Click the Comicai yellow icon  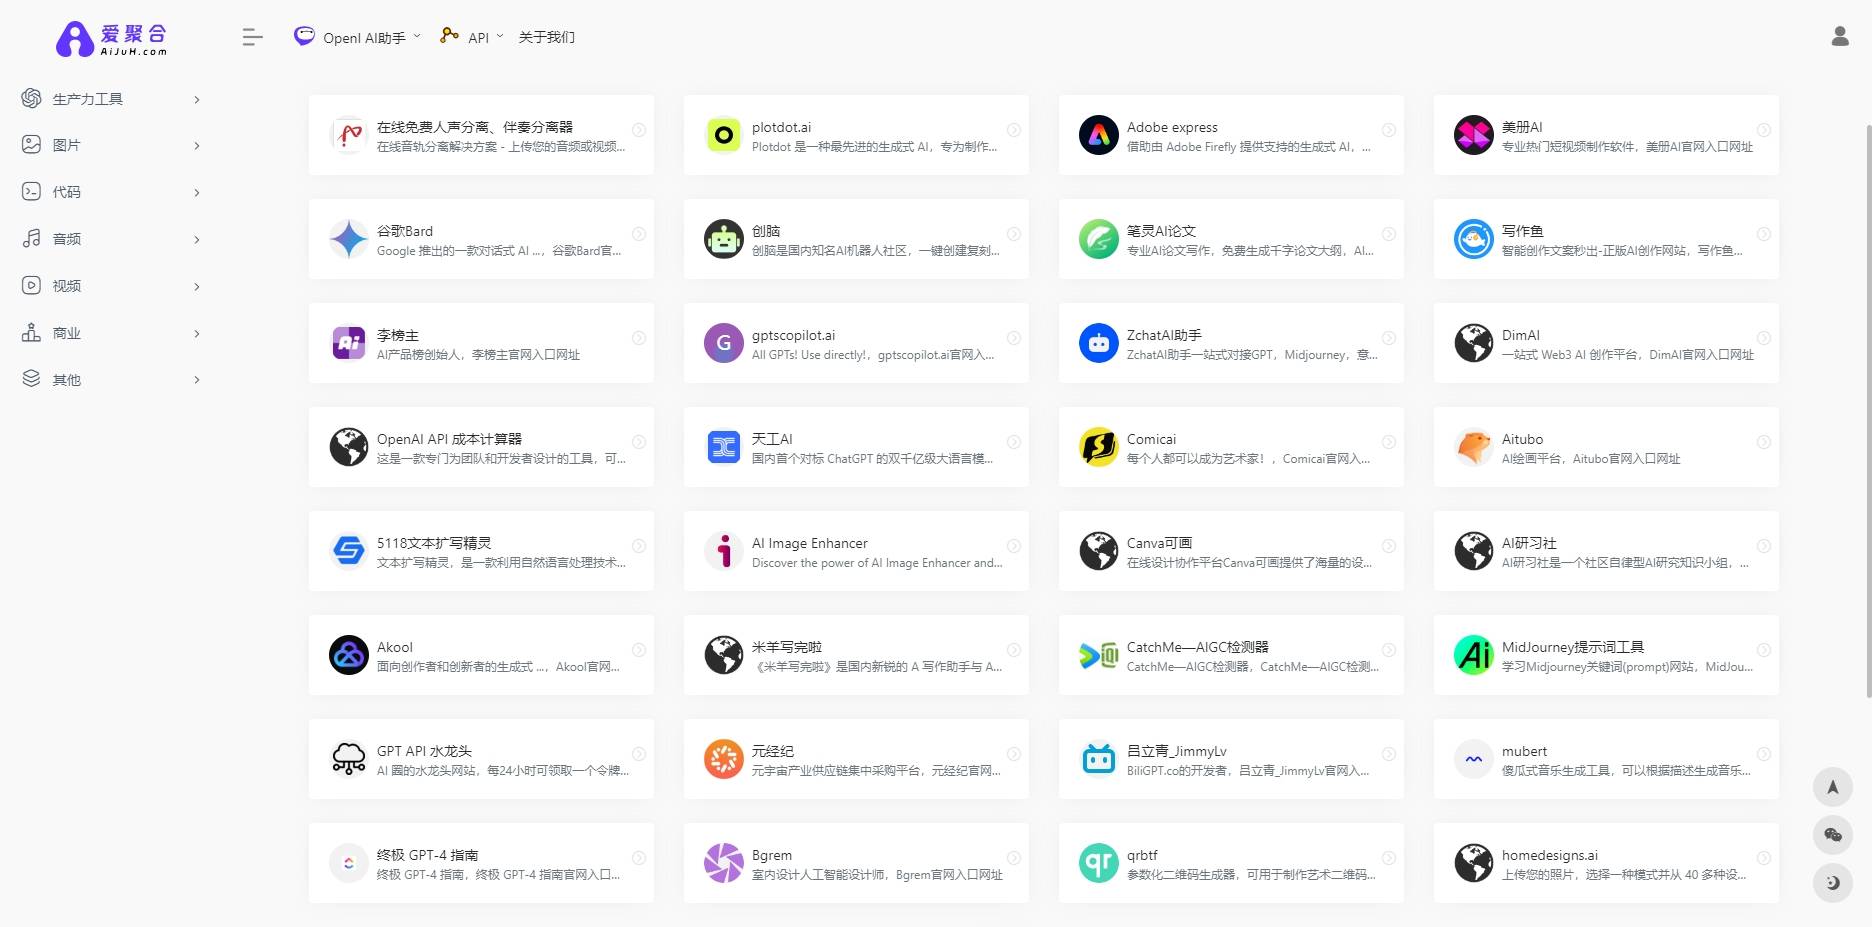coord(1099,447)
